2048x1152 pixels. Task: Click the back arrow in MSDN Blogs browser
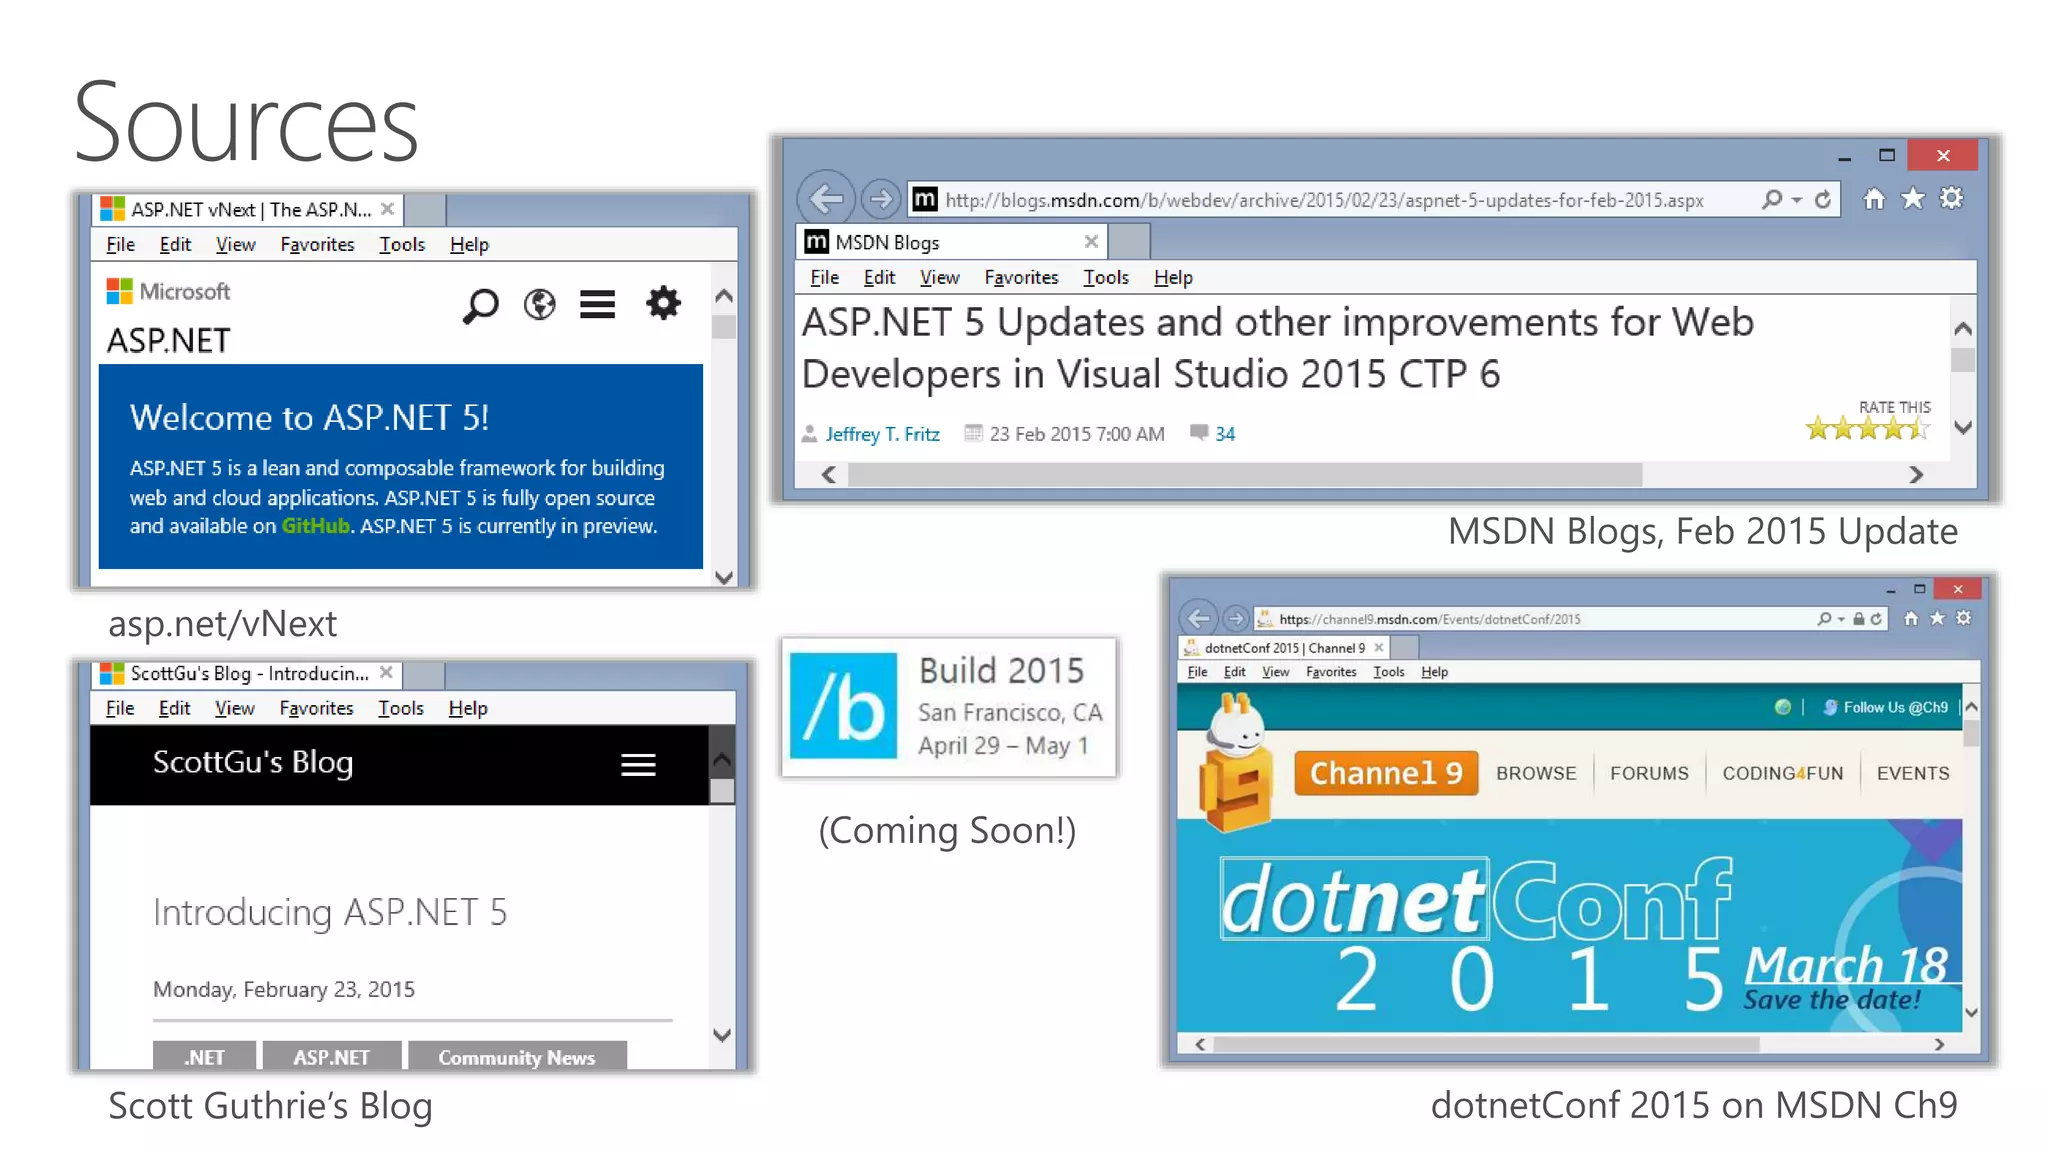[826, 199]
